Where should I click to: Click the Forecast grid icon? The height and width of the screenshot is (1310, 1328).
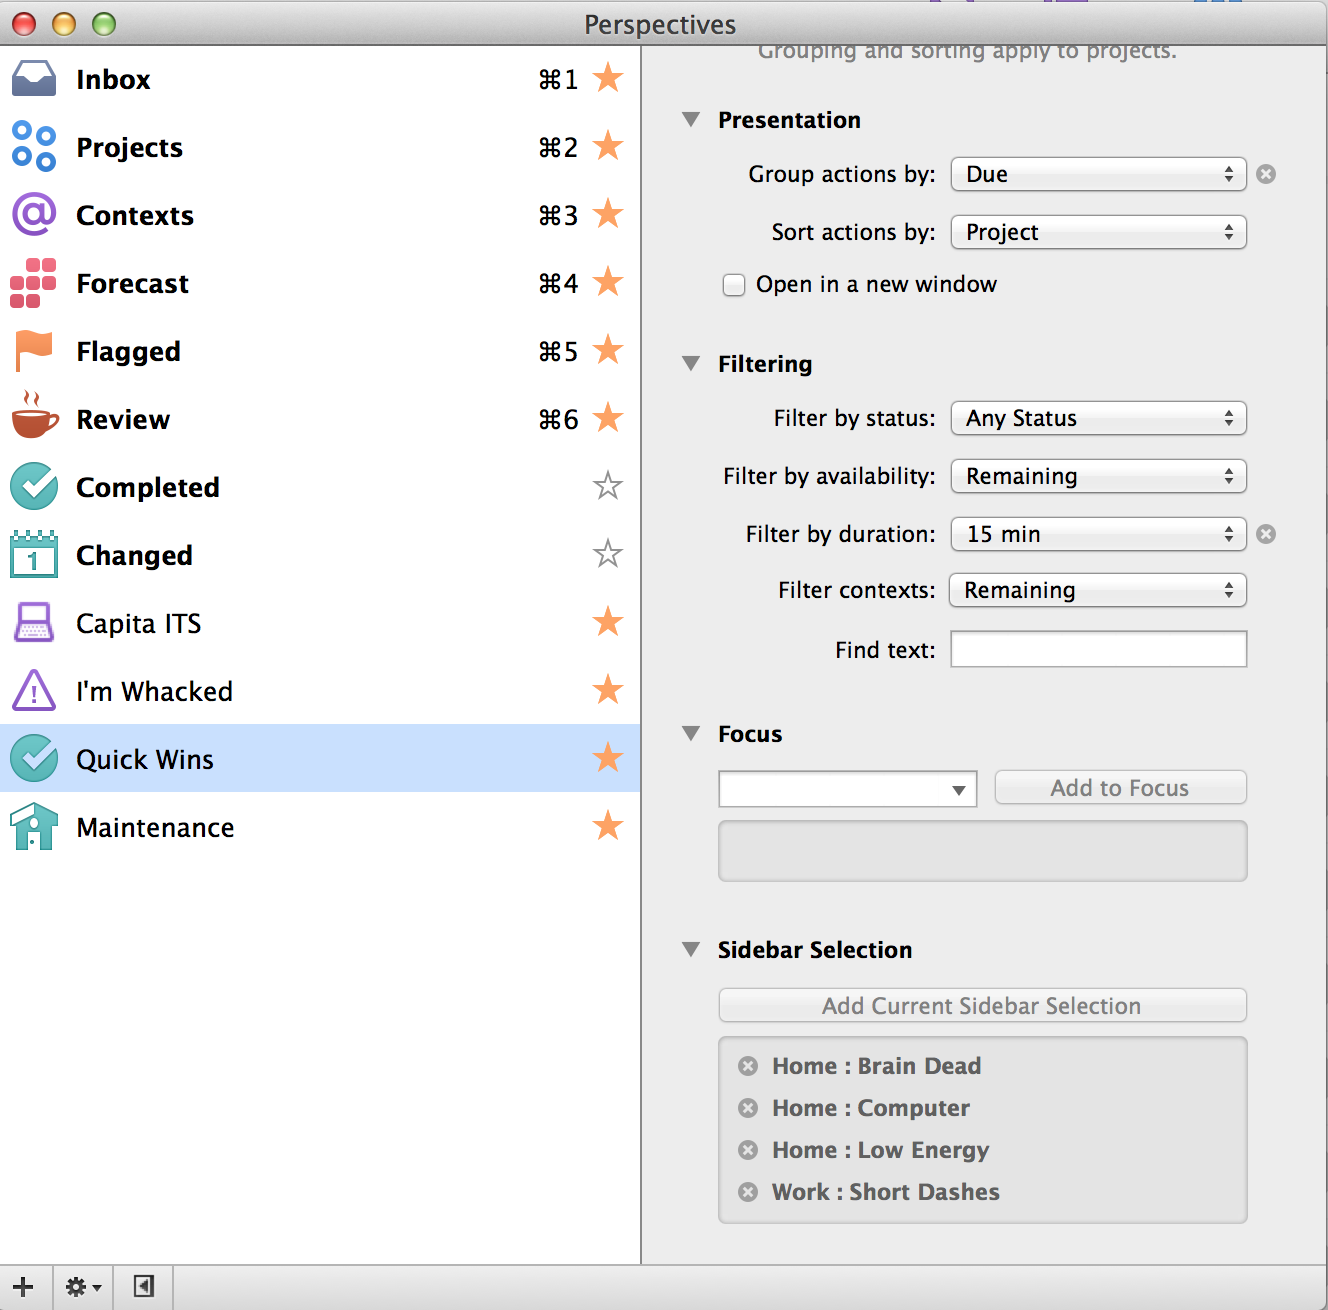pyautogui.click(x=34, y=283)
